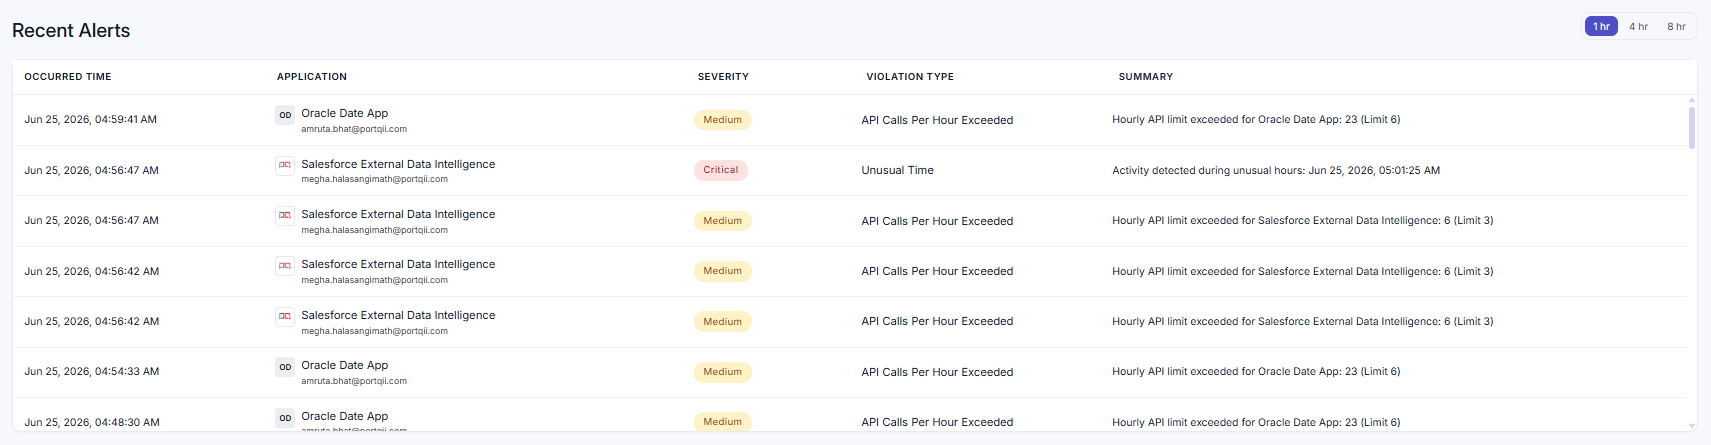Click Medium badge in the 04:54:33 AM row
Viewport: 1711px width, 445px height.
[723, 372]
